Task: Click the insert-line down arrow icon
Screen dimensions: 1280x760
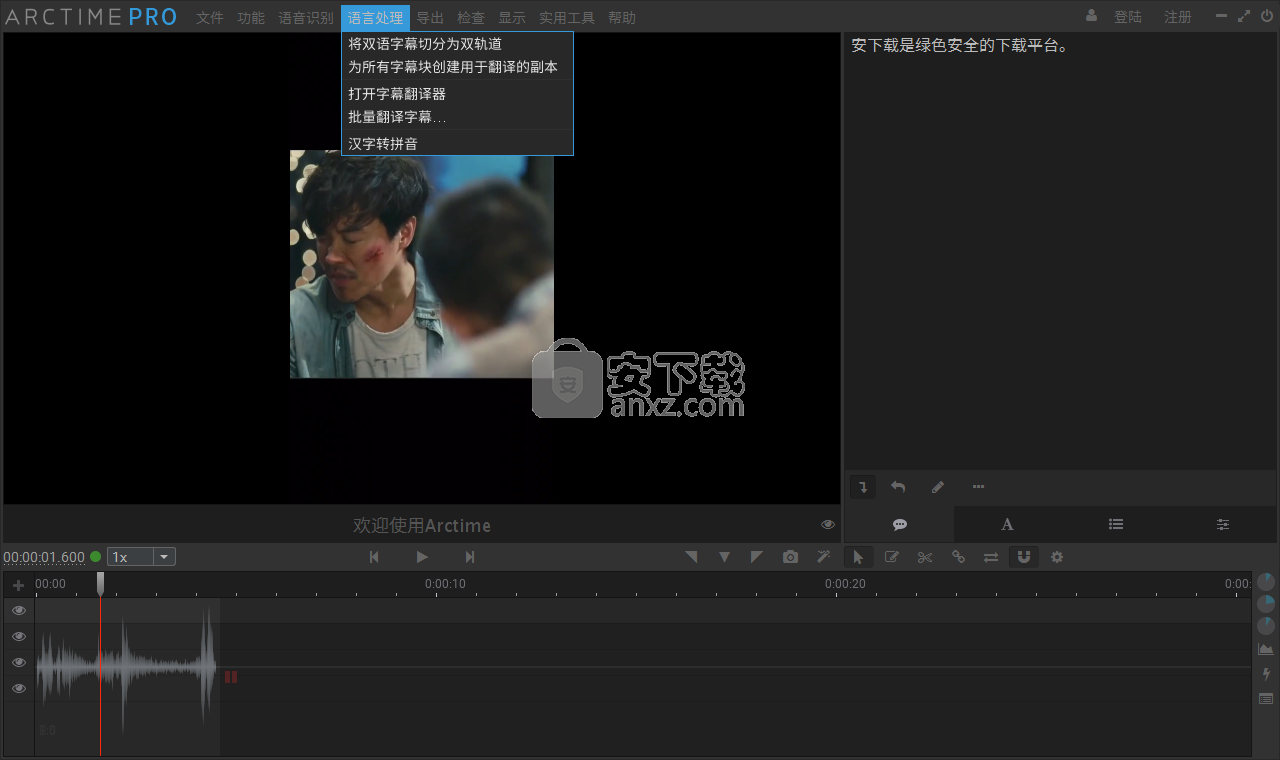Action: coord(862,487)
